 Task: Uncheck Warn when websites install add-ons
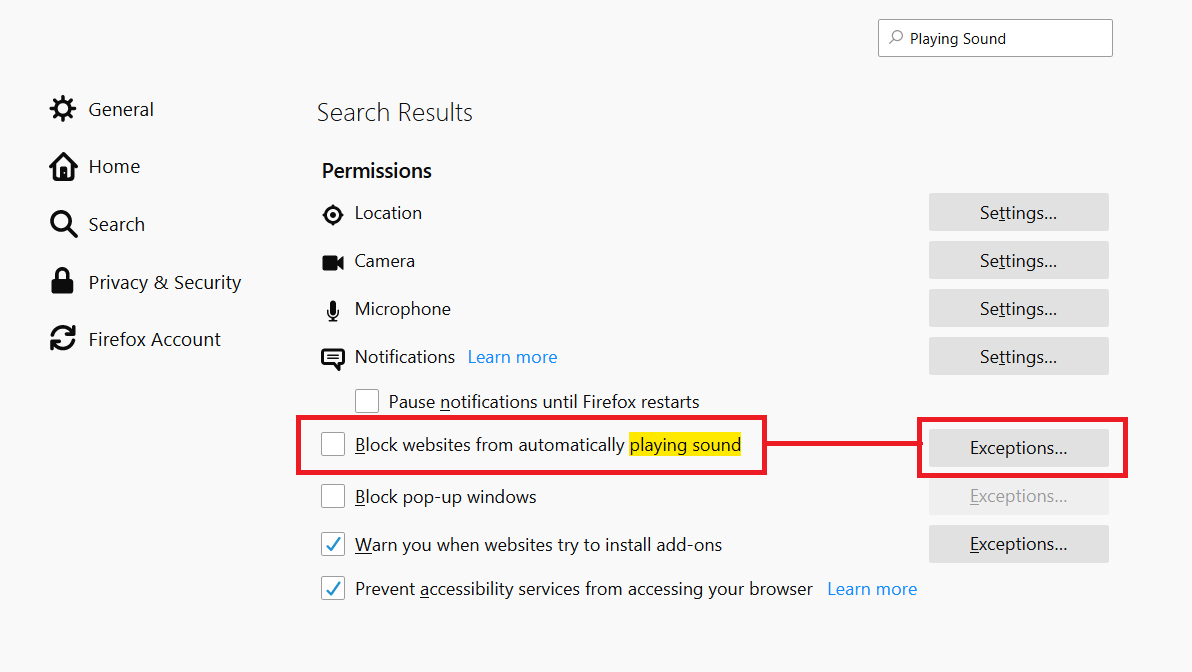tap(333, 545)
